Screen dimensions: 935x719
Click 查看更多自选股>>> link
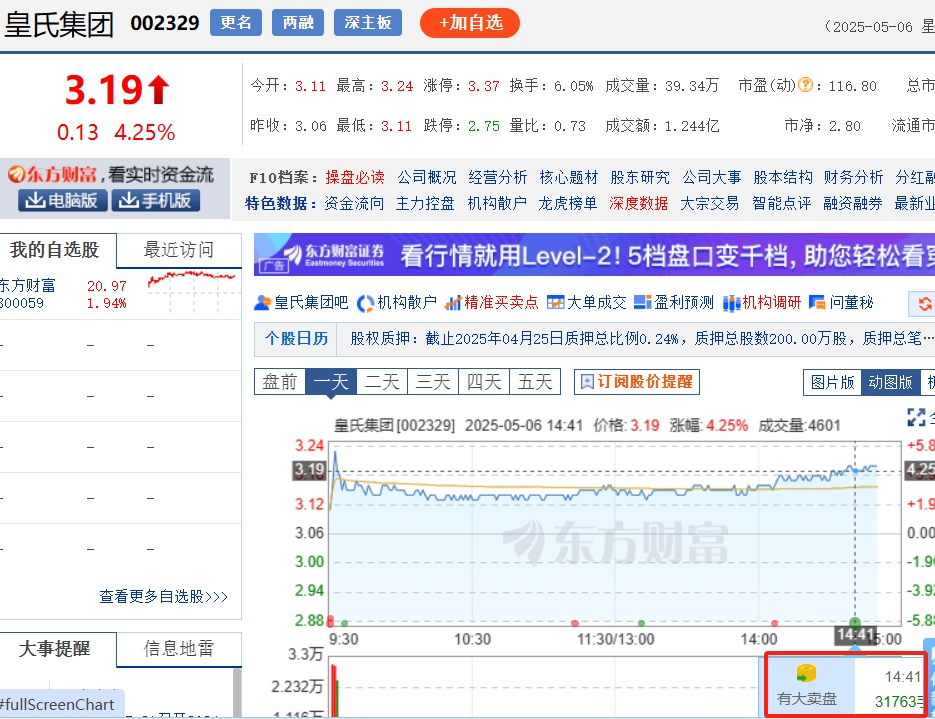click(x=163, y=597)
